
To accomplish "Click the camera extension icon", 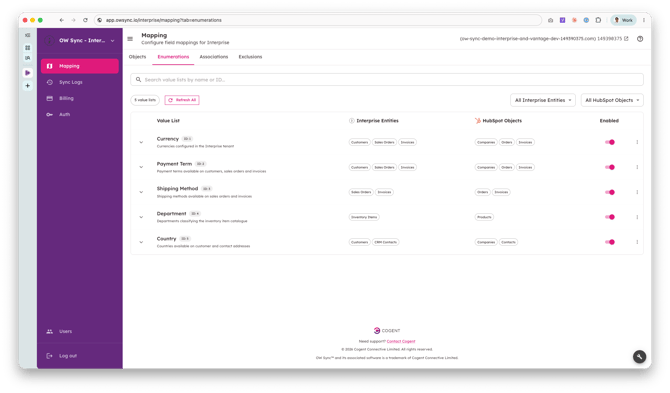I will [x=550, y=20].
